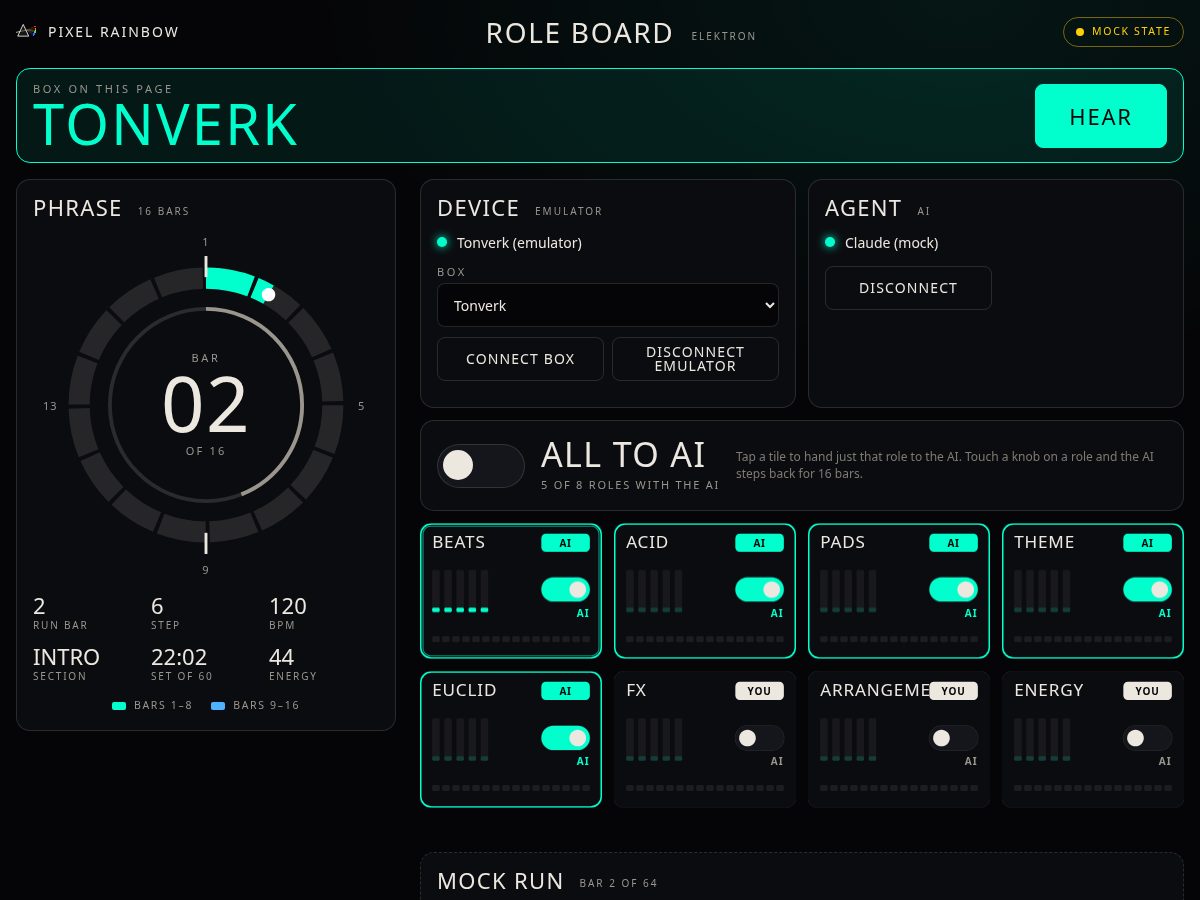Viewport: 1200px width, 900px height.
Task: Click the HEAR button
Action: 1101,116
